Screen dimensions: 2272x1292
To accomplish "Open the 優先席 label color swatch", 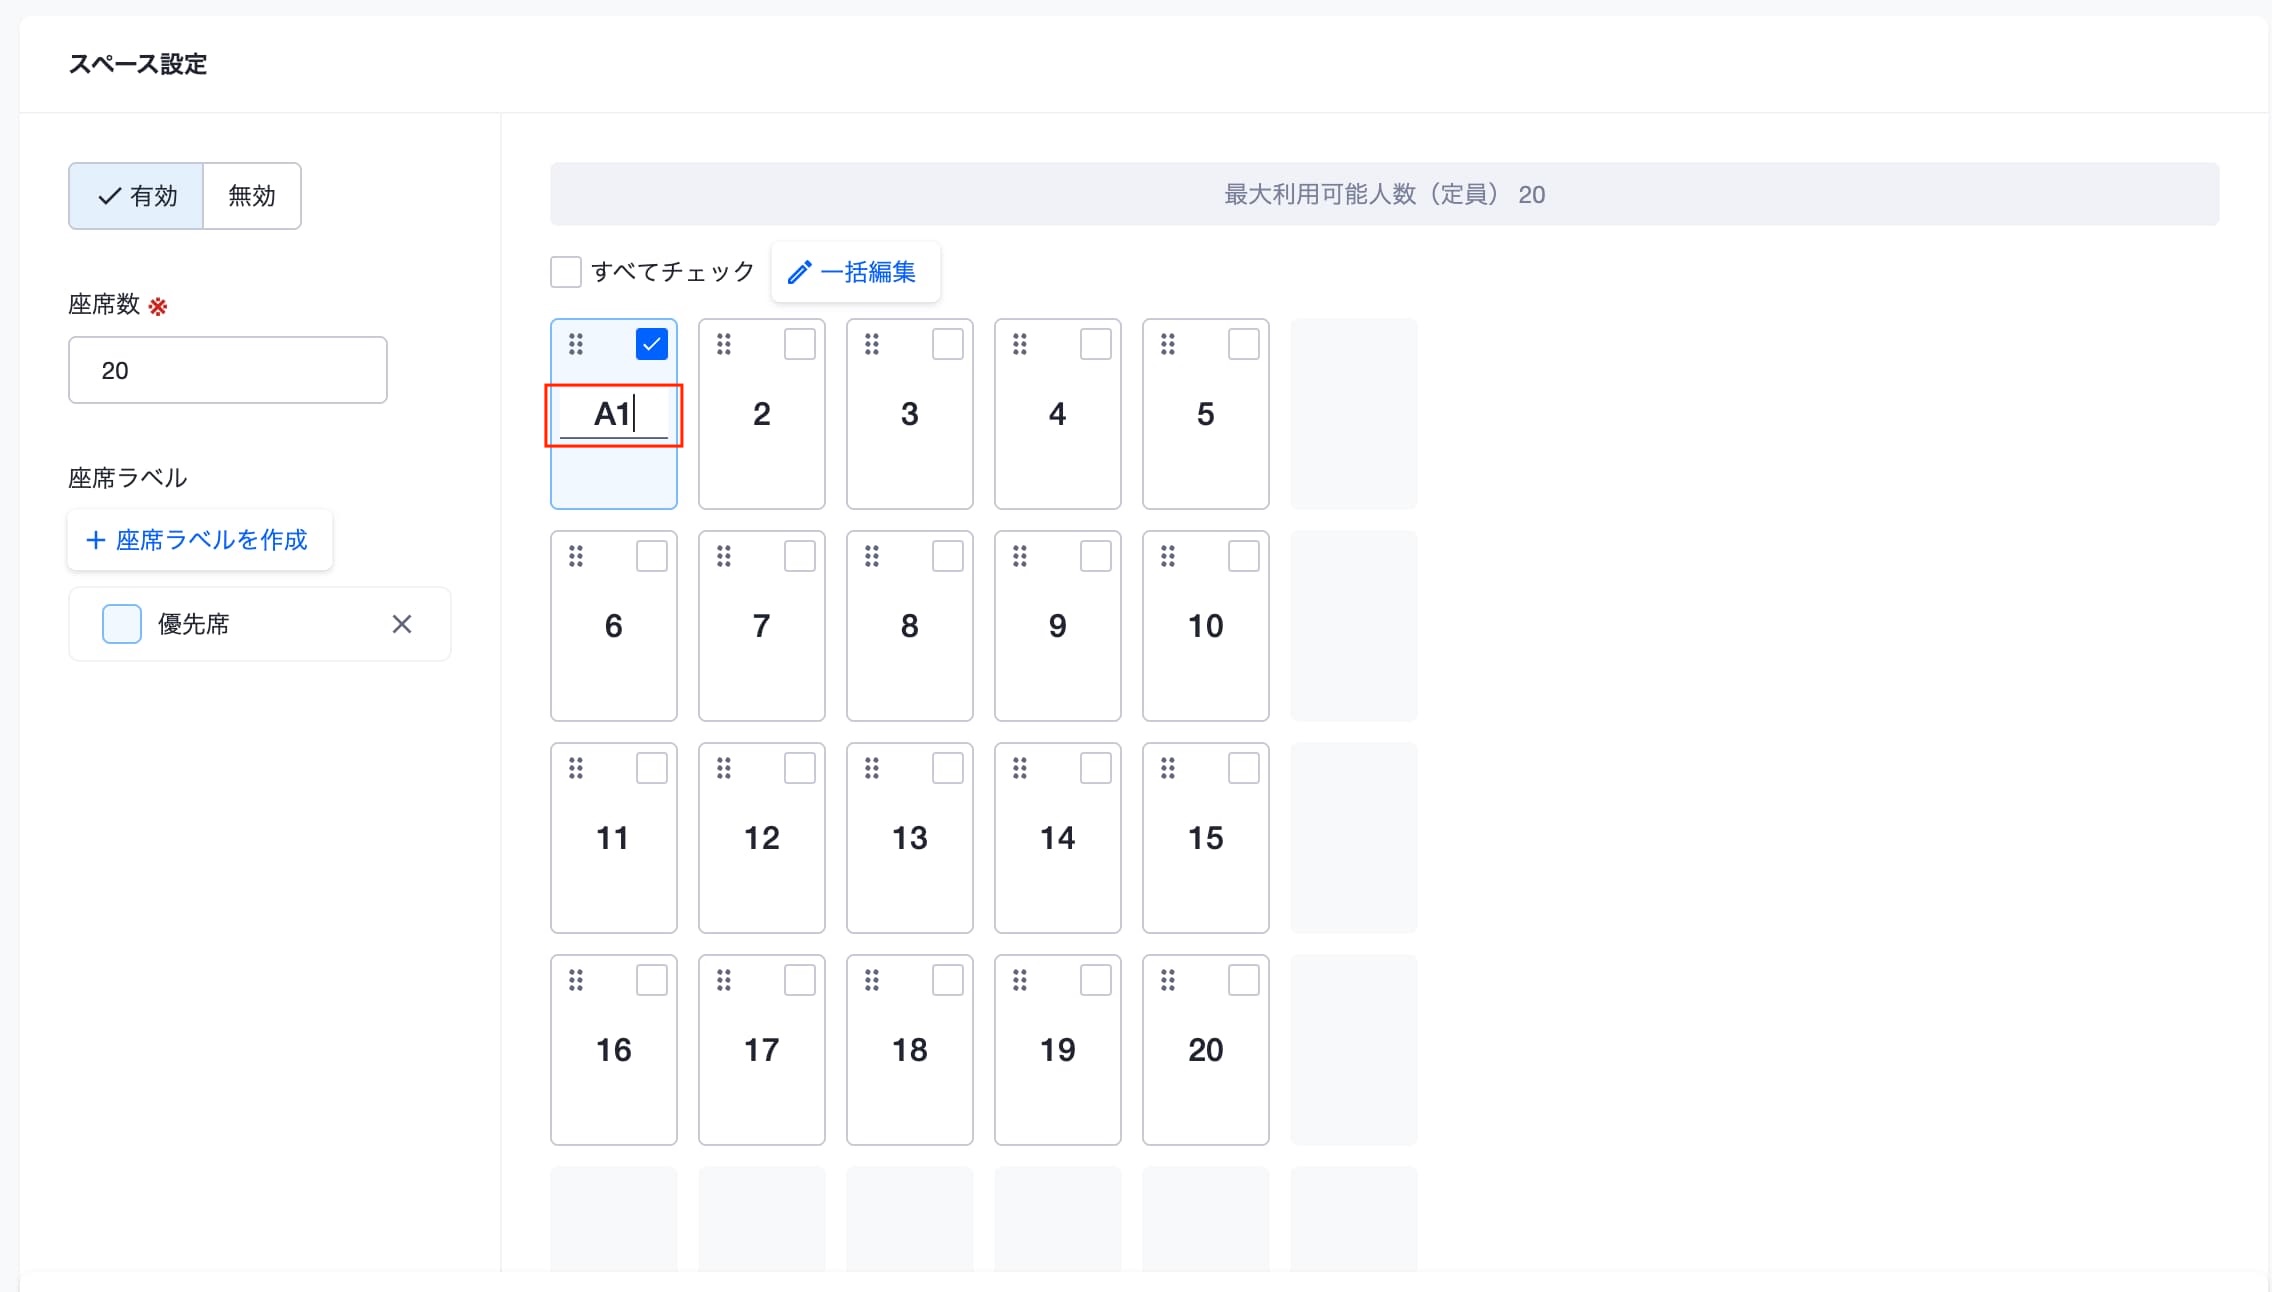I will point(122,624).
